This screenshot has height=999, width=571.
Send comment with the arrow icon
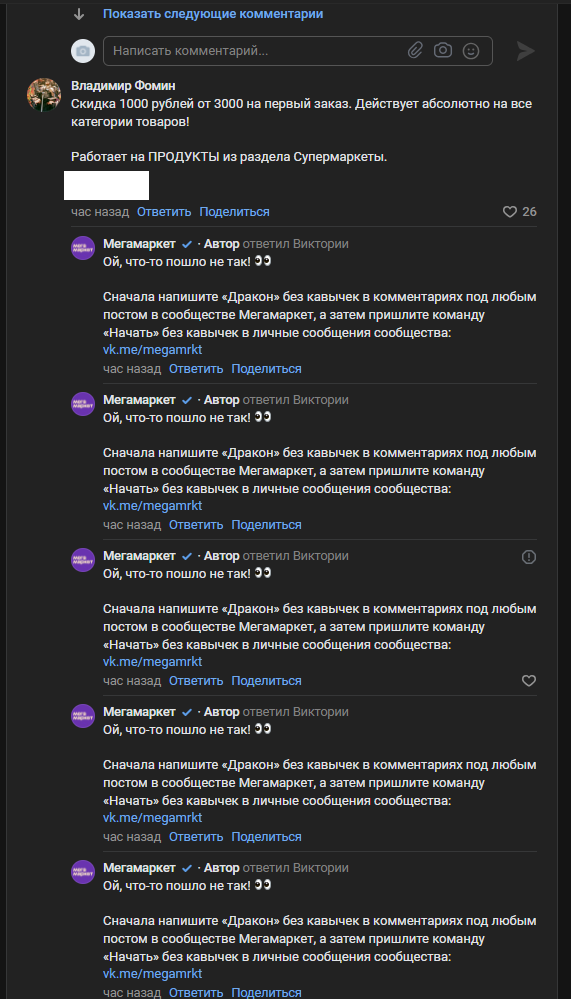pyautogui.click(x=525, y=51)
